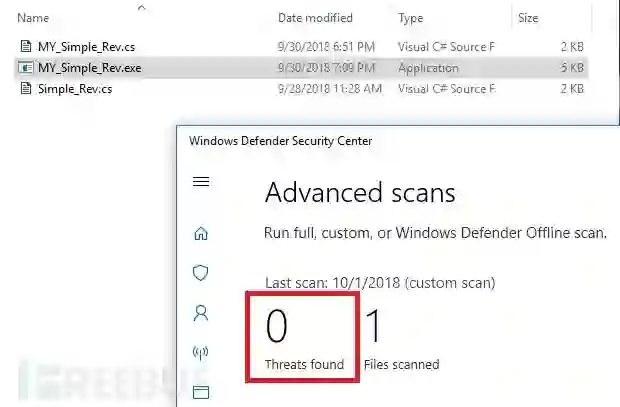Sort files by Size column
Screen dimensions: 620x407
tap(528, 18)
